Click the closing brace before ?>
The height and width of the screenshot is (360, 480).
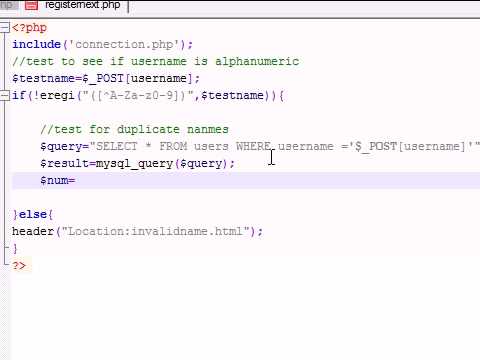coord(15,249)
